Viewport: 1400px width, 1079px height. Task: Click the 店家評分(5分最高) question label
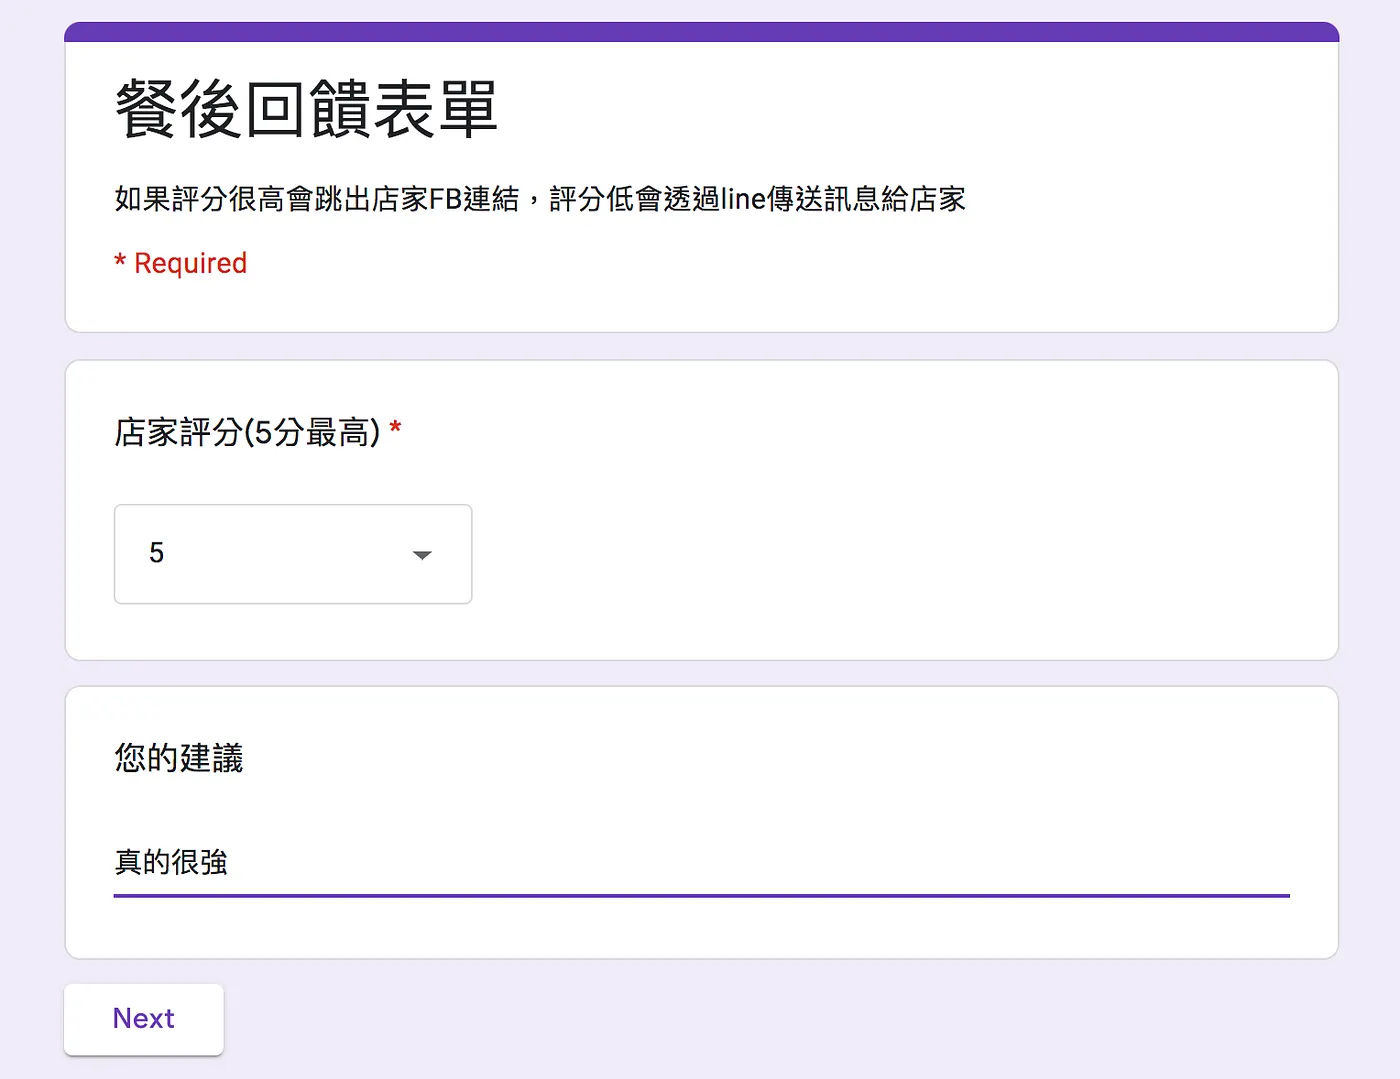[x=247, y=432]
